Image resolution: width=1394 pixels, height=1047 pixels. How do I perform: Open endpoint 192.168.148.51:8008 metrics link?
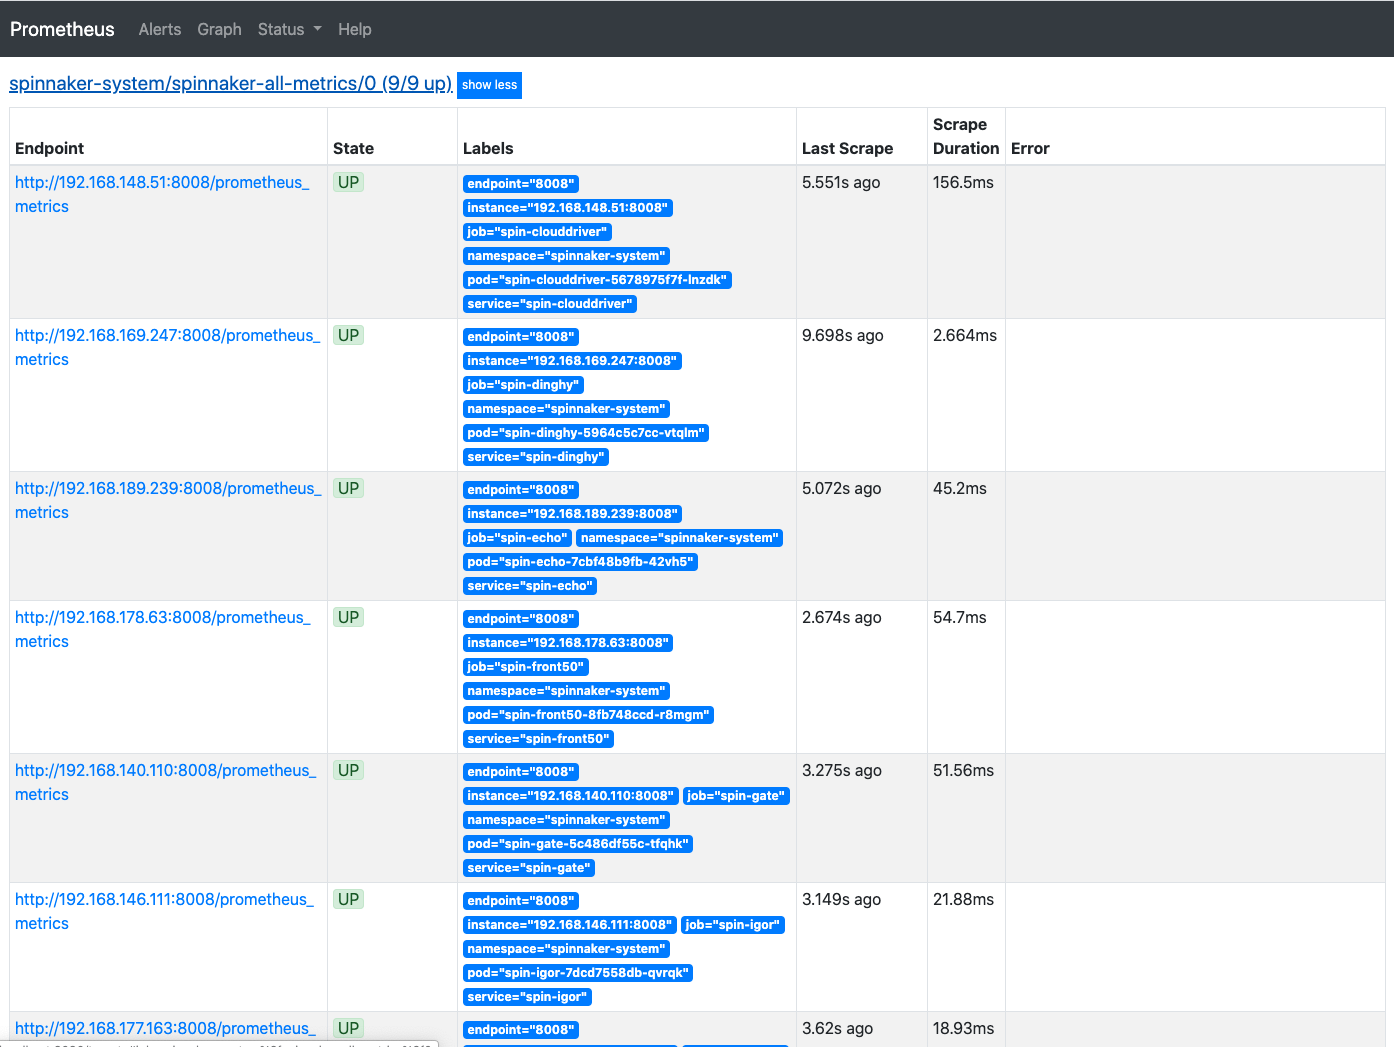(x=162, y=194)
